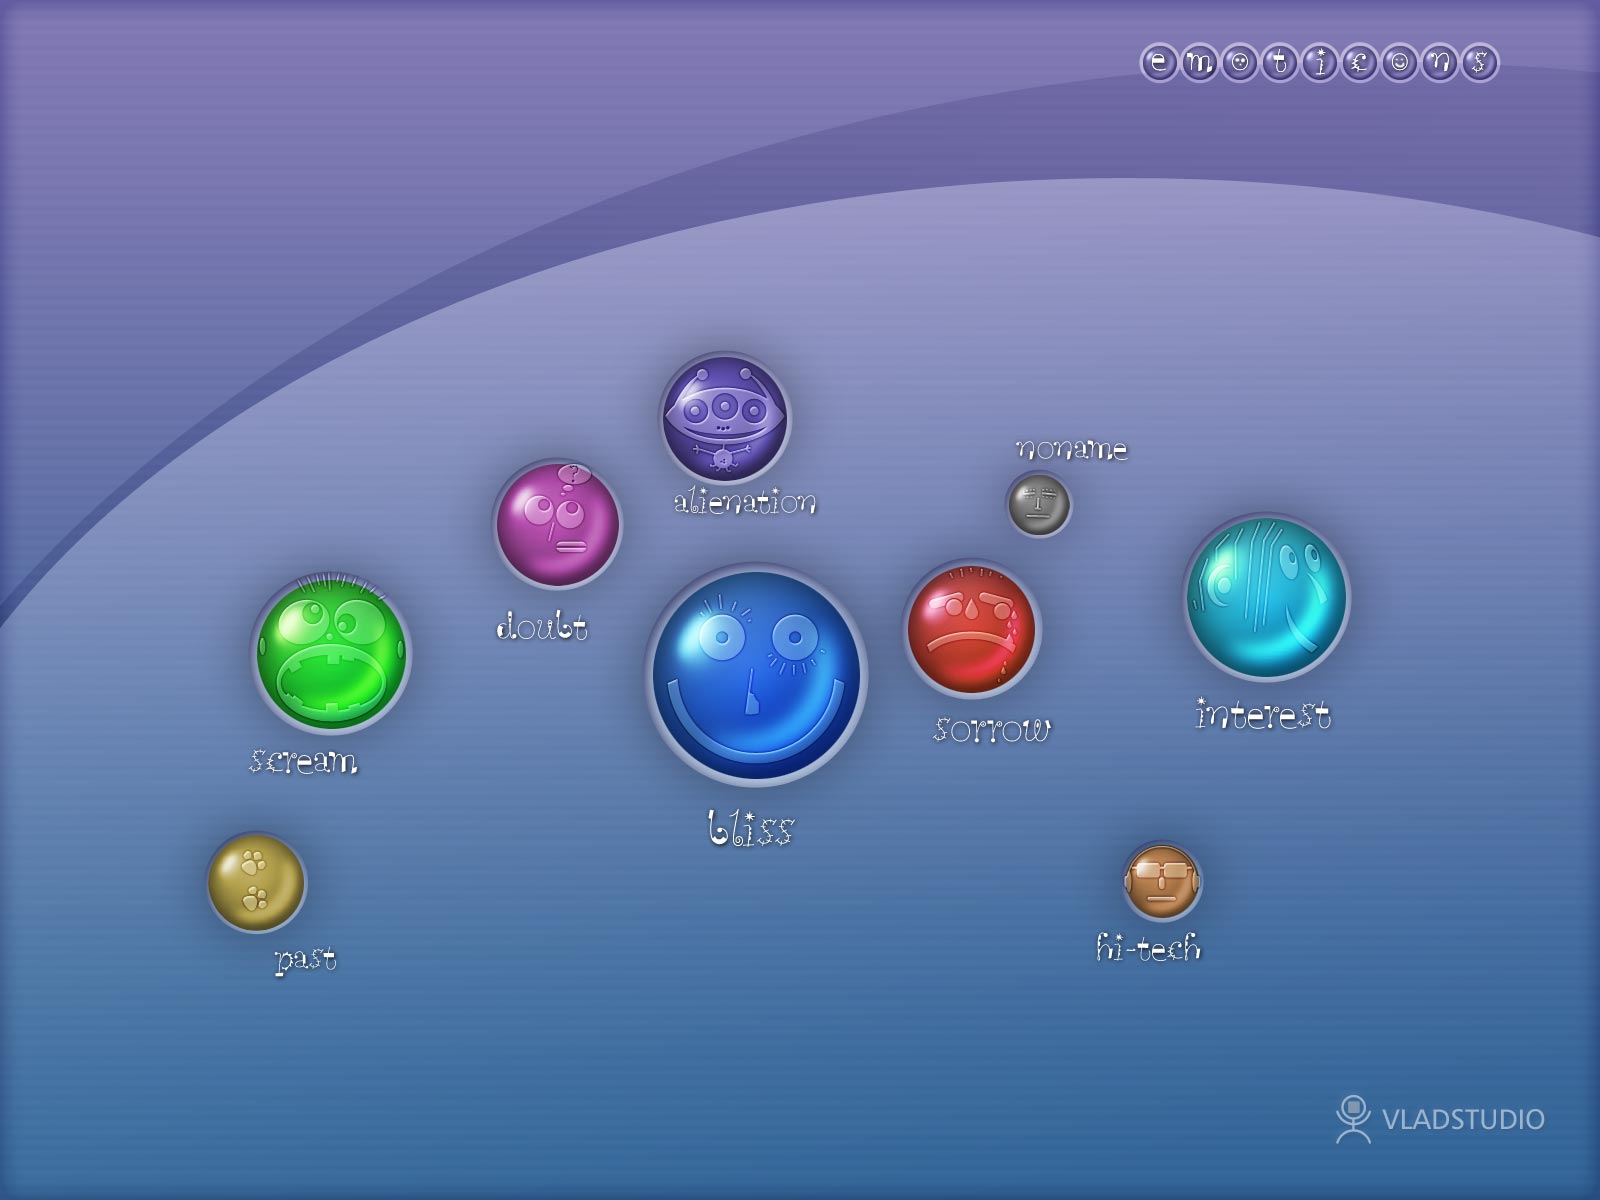Select the "sorrow" text label

pos(992,729)
